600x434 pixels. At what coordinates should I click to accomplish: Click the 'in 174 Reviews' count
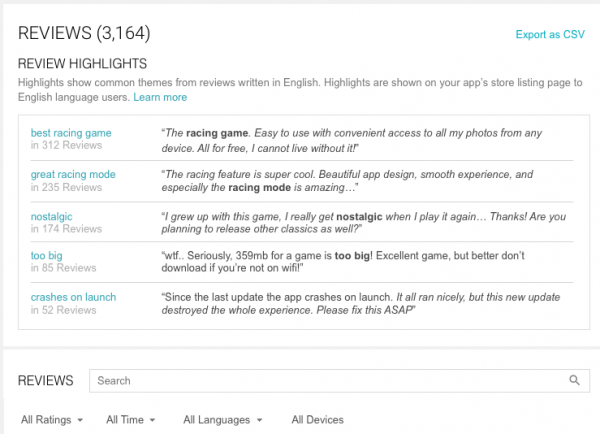67,228
